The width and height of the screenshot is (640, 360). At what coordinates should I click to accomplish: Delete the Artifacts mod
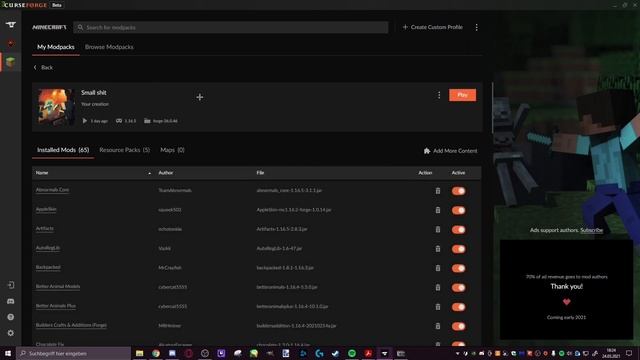(x=438, y=229)
